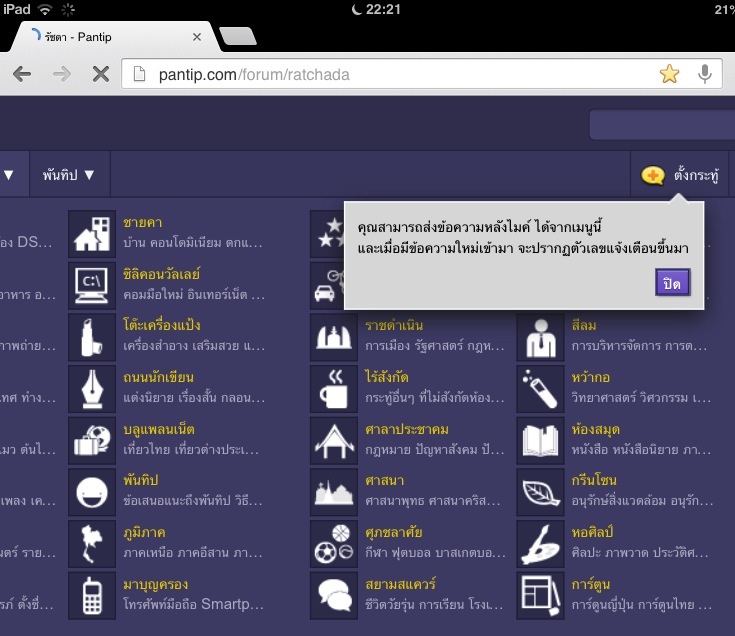Image resolution: width=735 pixels, height=636 pixels.
Task: Click the ตั้งกระทู้ new topic button
Action: tap(680, 175)
